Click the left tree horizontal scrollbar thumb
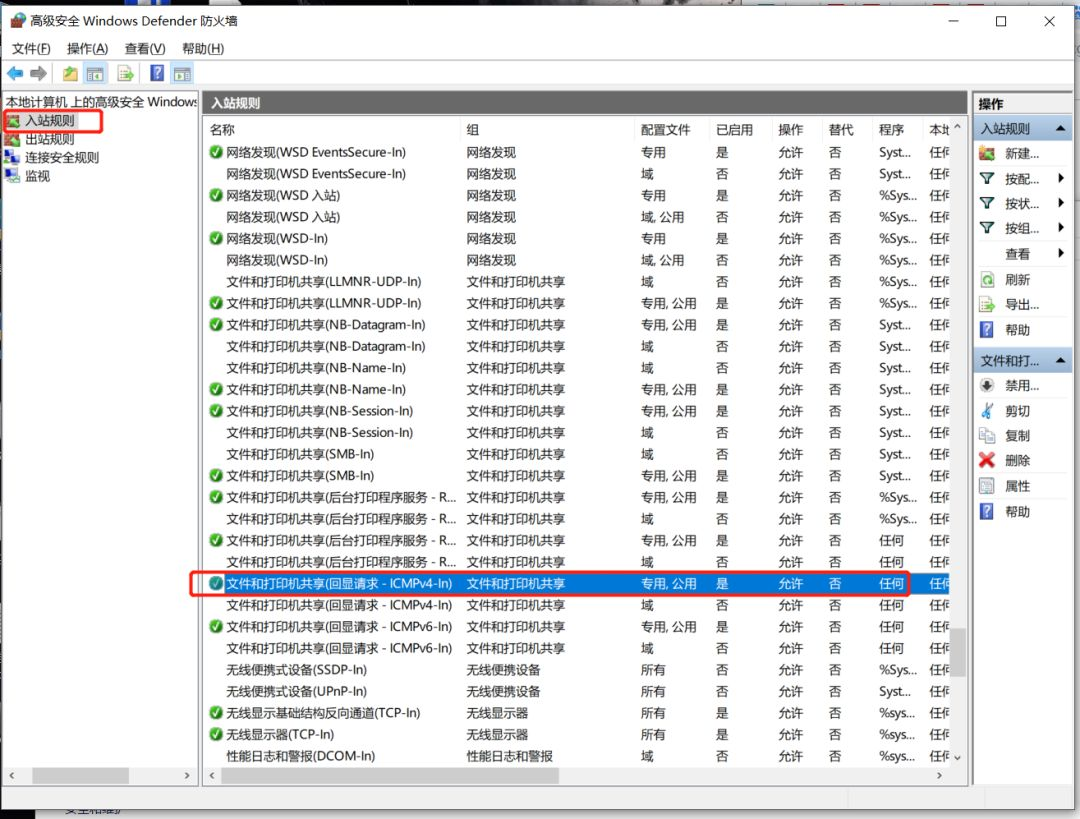 [x=81, y=776]
